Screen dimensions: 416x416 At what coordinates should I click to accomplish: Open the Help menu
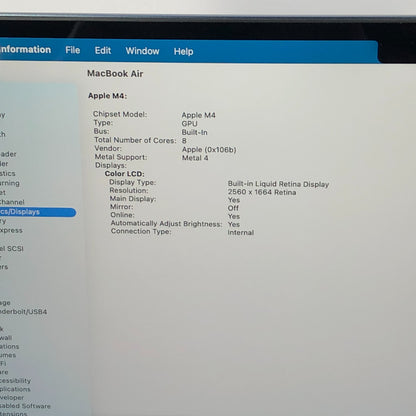point(183,51)
